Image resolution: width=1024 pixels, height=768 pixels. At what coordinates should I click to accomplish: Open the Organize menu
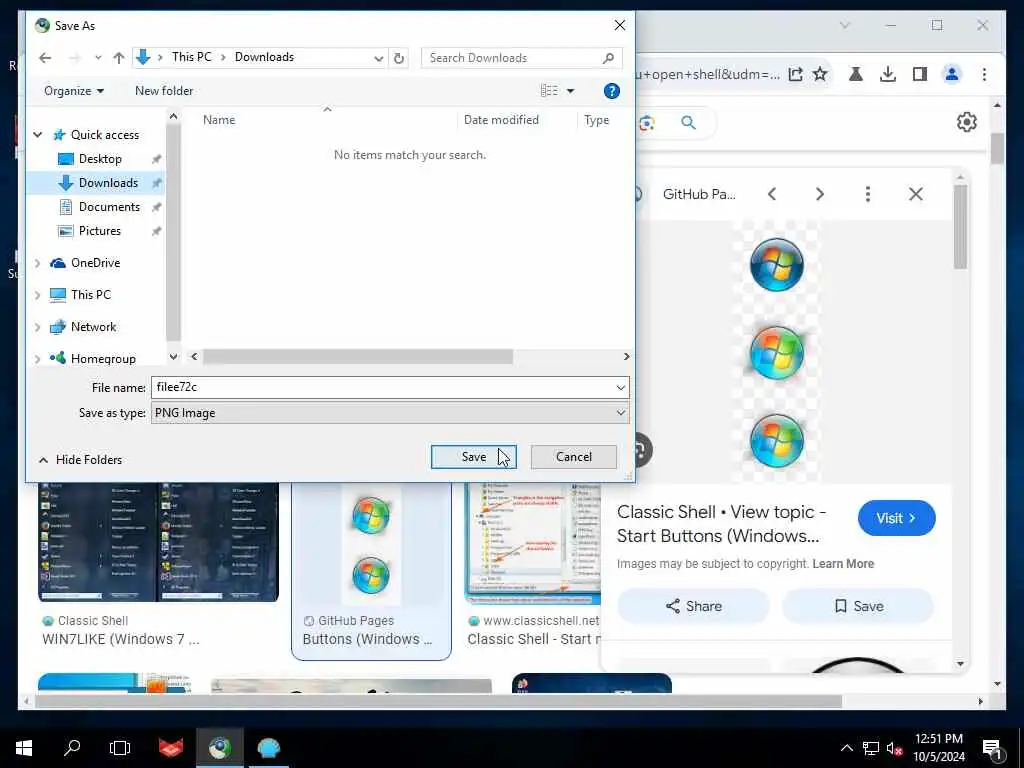click(x=74, y=91)
